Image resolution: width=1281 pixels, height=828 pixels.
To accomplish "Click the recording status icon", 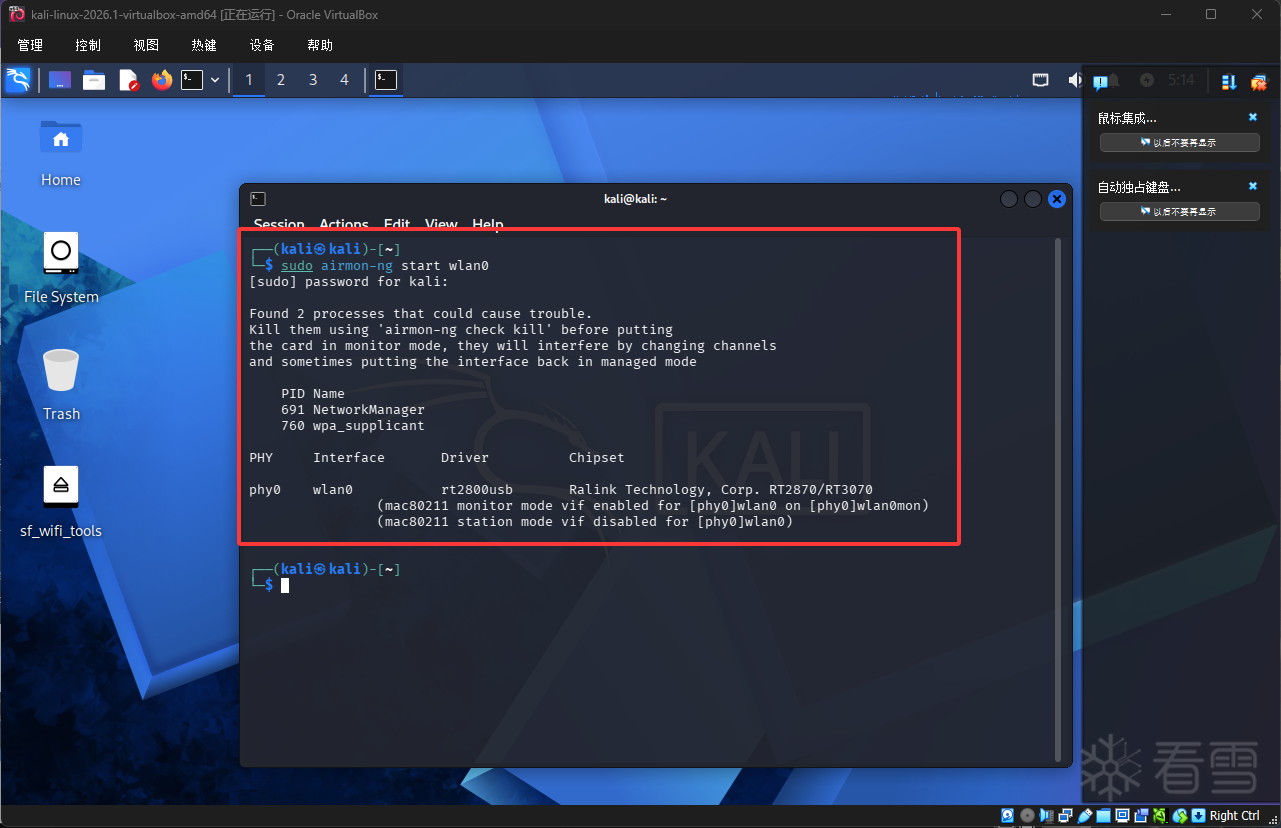I will click(1142, 816).
